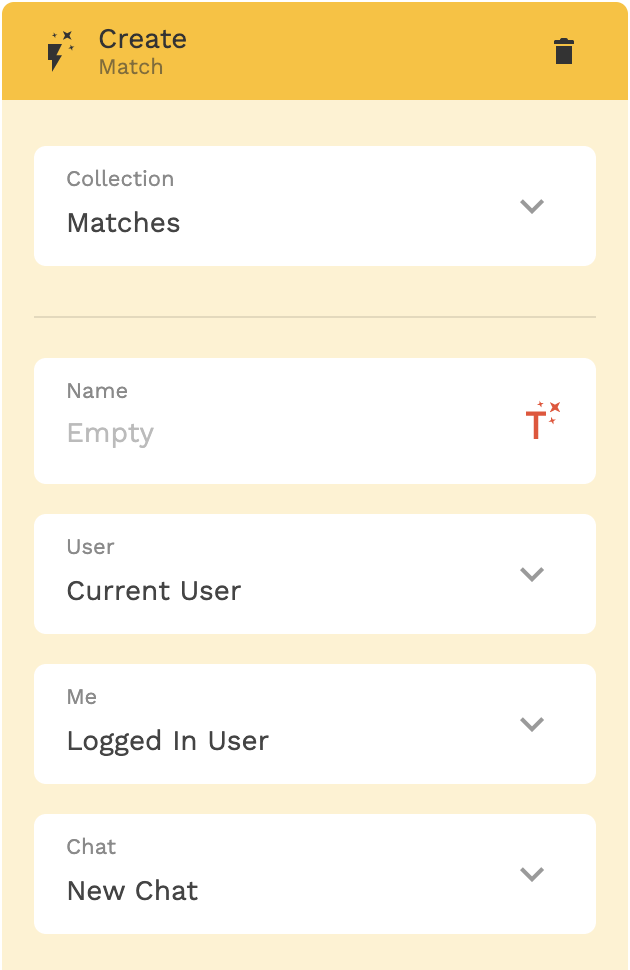Click the Match subtitle in header
The width and height of the screenshot is (630, 970).
[x=131, y=67]
